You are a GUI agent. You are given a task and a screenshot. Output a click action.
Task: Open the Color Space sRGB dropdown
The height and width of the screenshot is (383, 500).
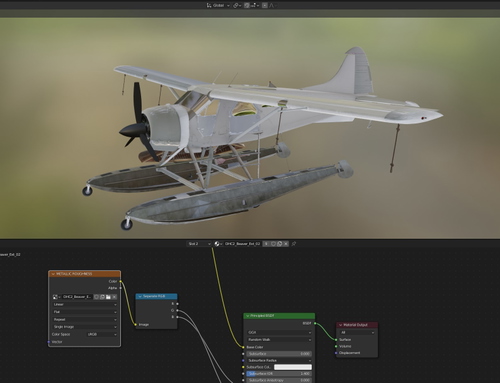click(102, 334)
